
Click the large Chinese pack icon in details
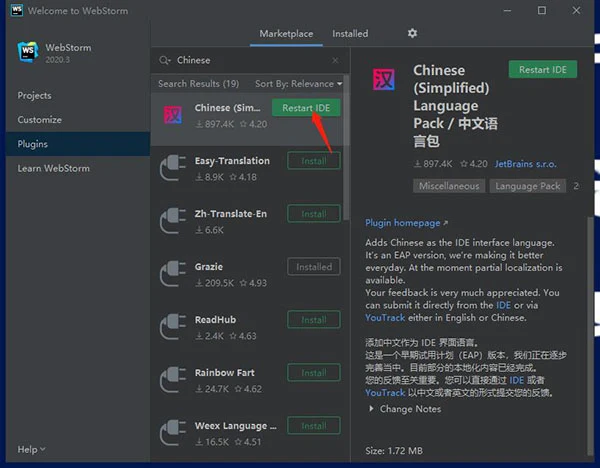click(383, 80)
